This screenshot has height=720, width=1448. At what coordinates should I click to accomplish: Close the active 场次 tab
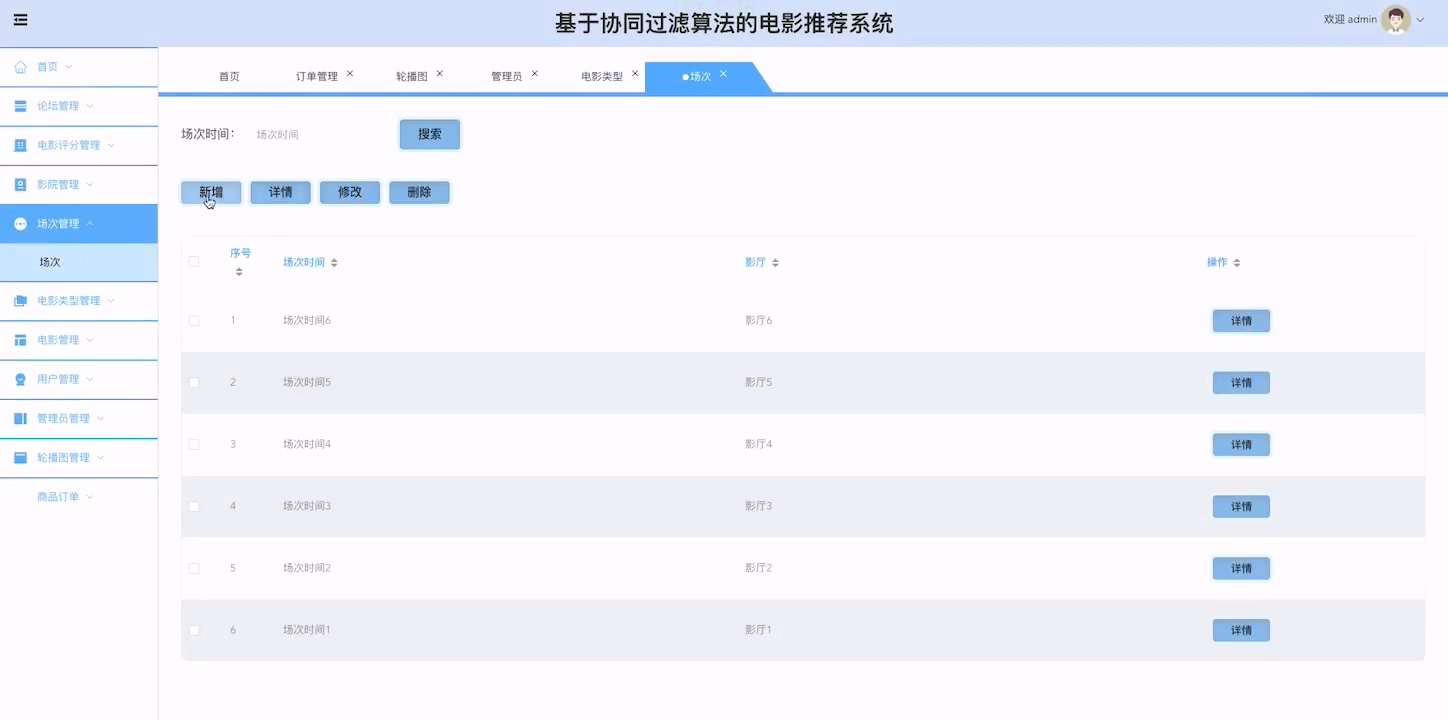(x=723, y=73)
